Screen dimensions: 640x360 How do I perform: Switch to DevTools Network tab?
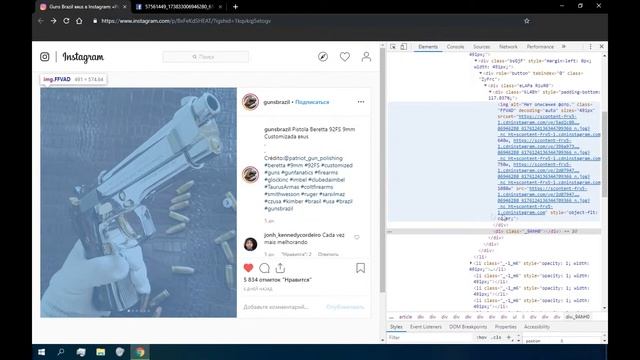(508, 47)
